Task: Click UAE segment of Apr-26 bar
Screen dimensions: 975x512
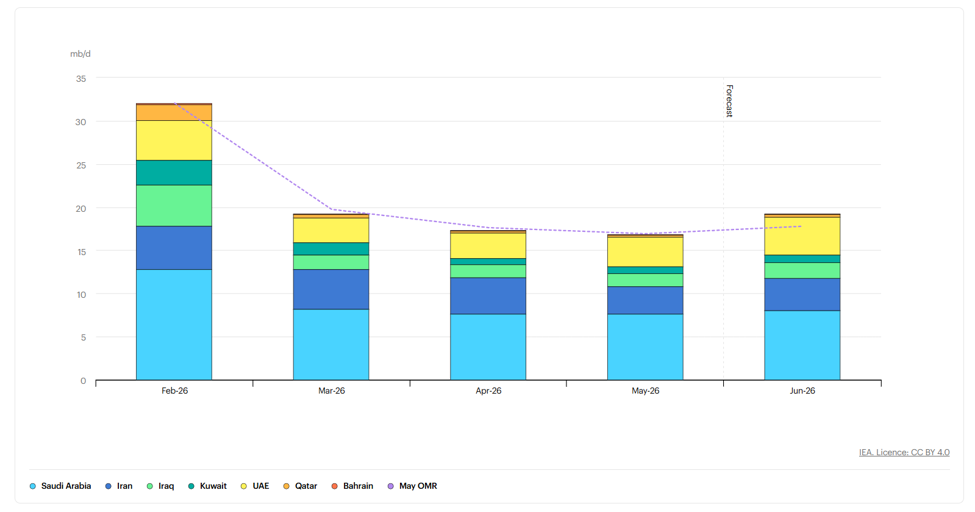Action: point(488,246)
